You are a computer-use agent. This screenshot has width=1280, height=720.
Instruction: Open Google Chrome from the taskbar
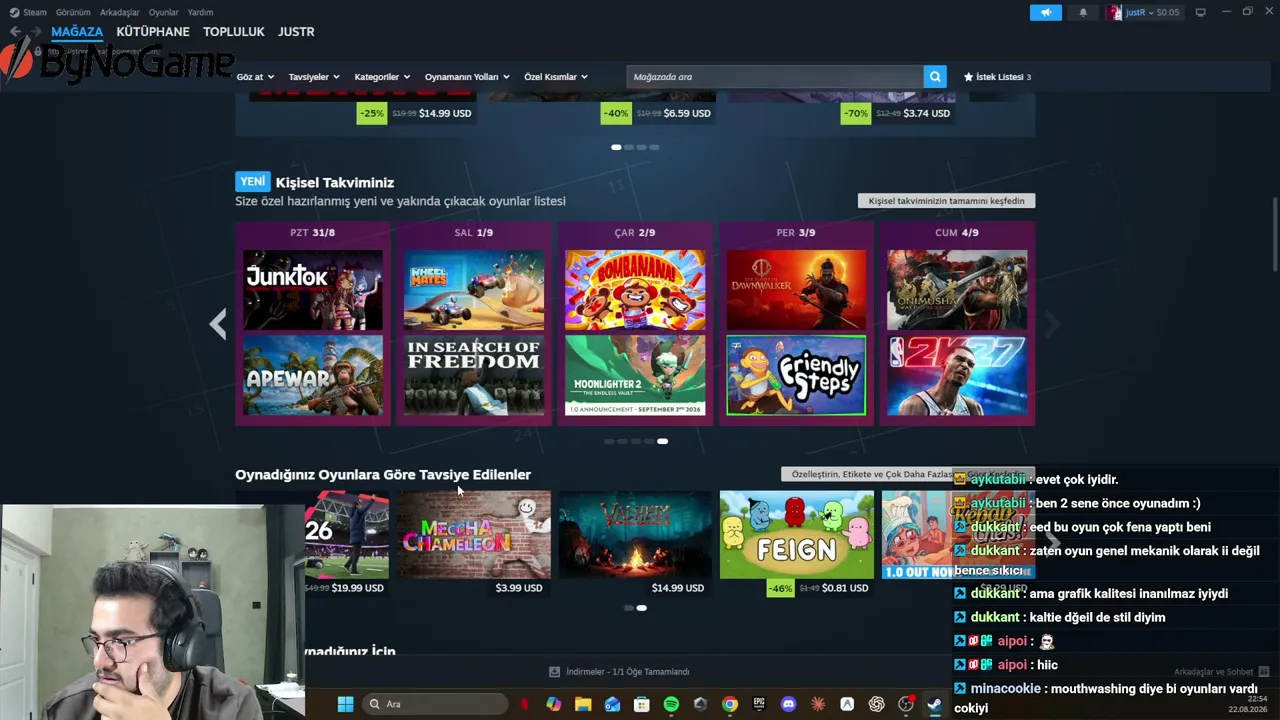pos(730,704)
